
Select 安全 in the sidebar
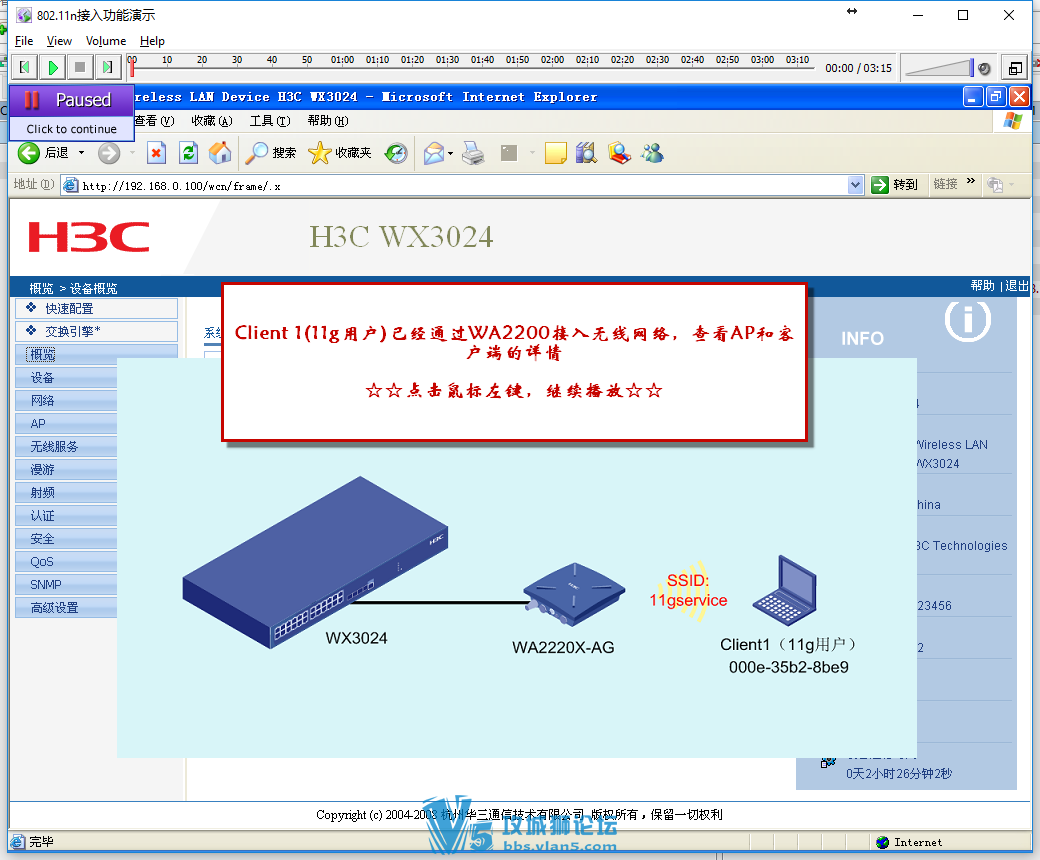point(66,538)
